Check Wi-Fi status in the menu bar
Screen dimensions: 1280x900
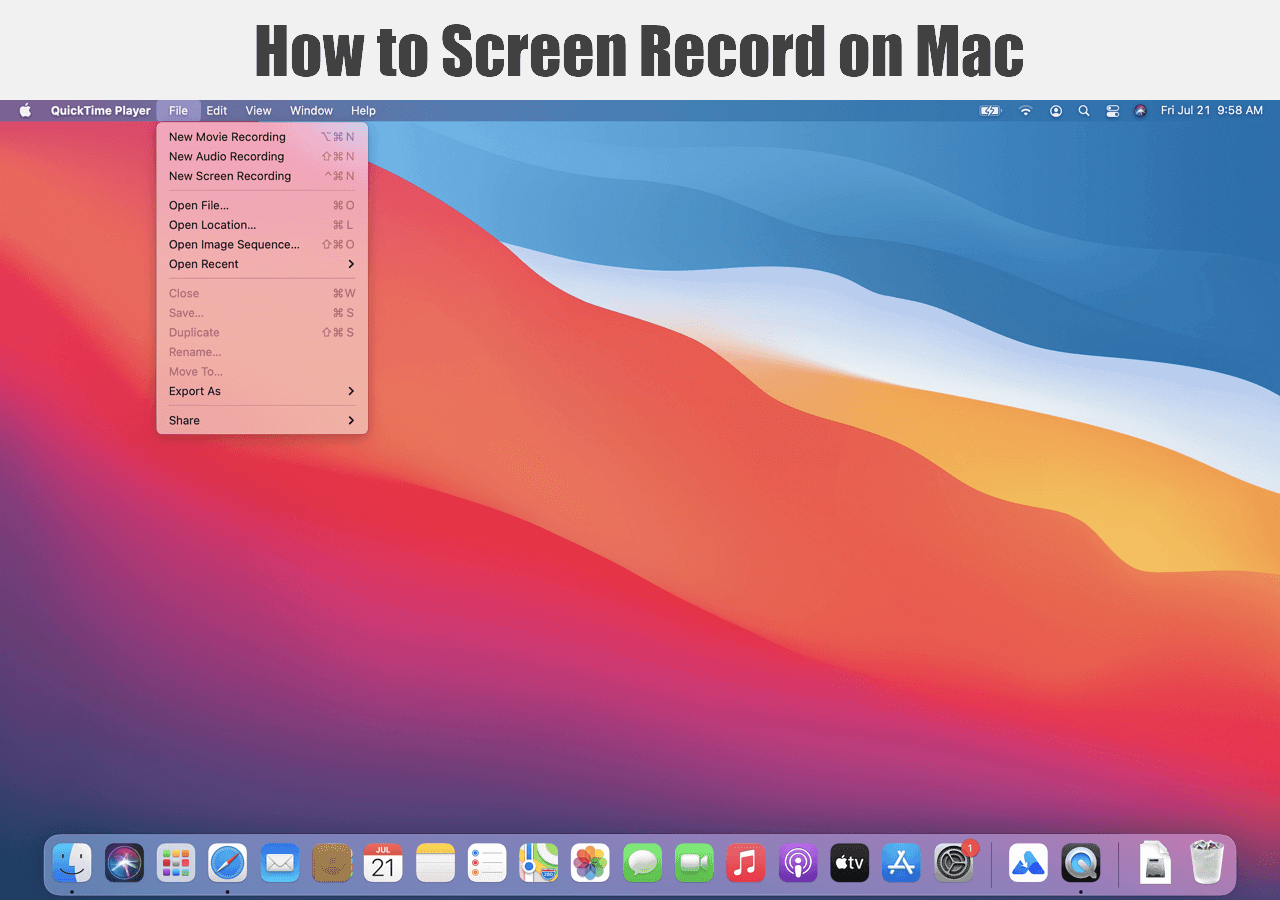(x=1026, y=111)
